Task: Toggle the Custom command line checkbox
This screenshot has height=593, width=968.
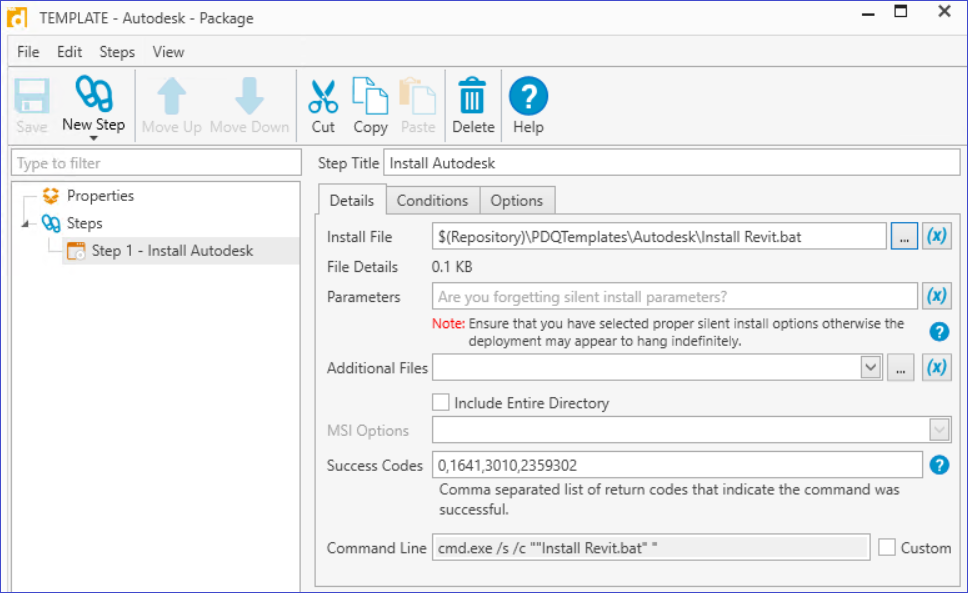Action: coord(887,547)
